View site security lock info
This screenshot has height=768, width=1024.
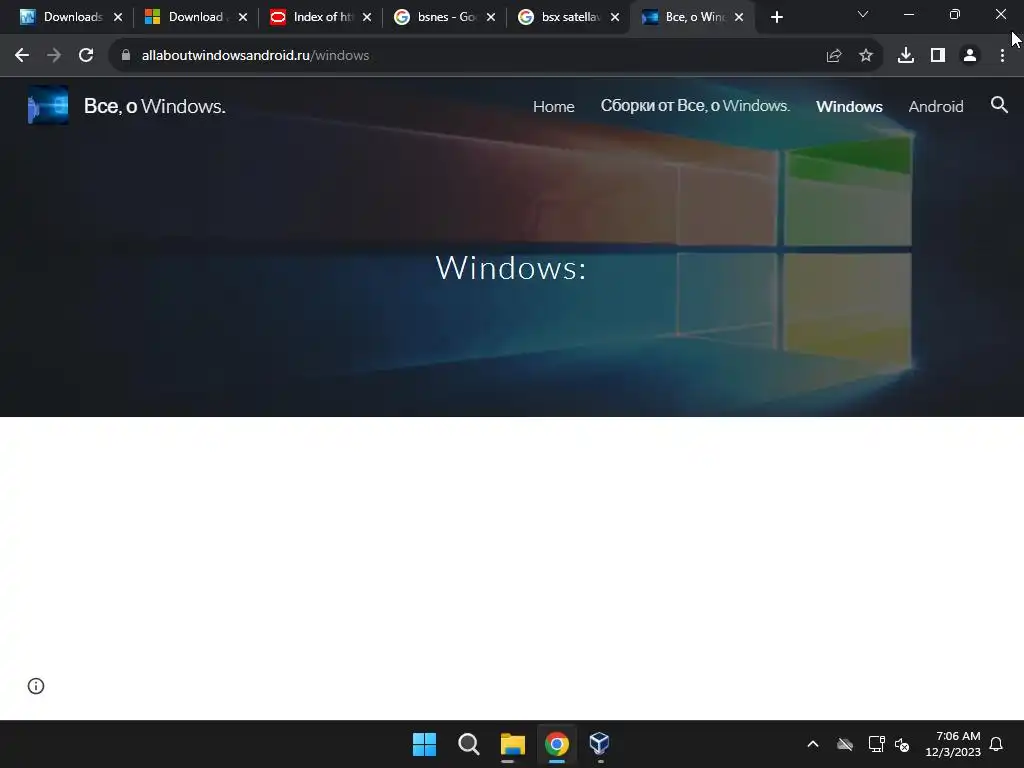point(125,56)
